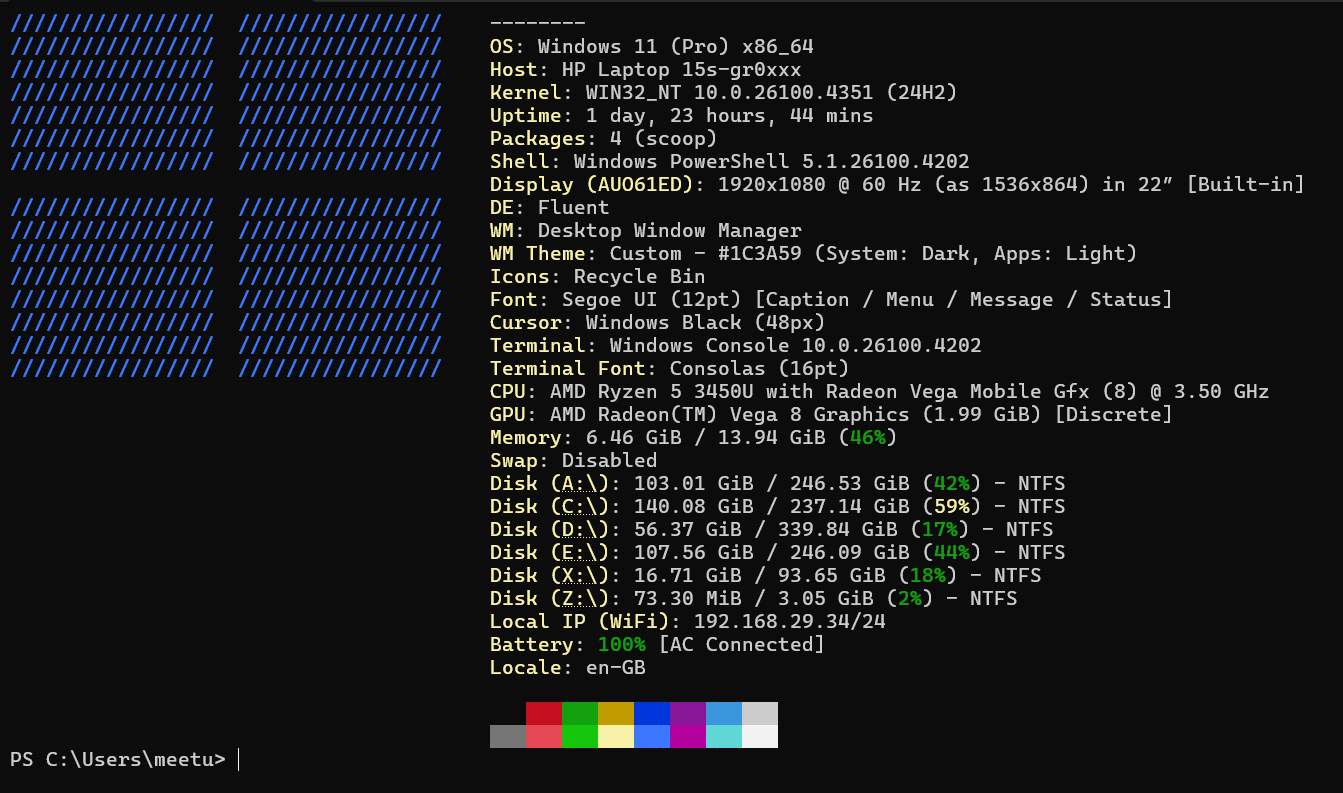Click the light gray block in top row
This screenshot has height=793, width=1343.
point(760,713)
